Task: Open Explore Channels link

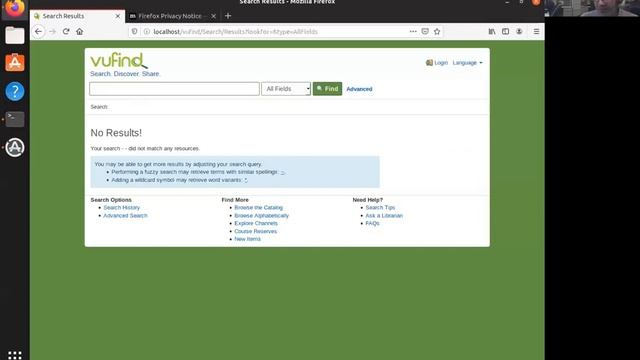Action: 256,223
